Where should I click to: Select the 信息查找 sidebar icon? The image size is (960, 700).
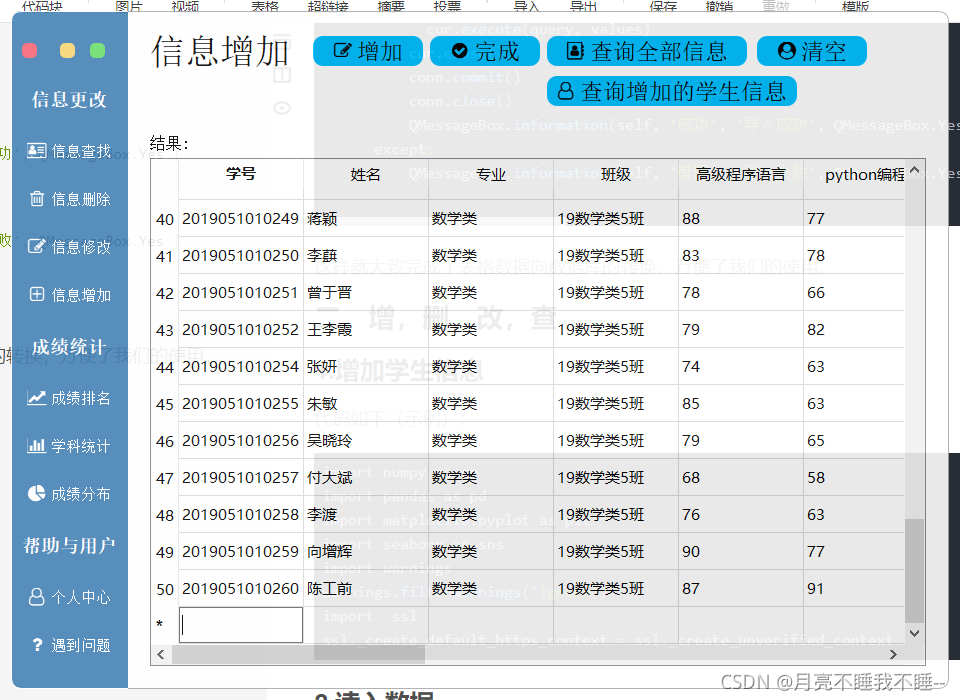pyautogui.click(x=38, y=150)
